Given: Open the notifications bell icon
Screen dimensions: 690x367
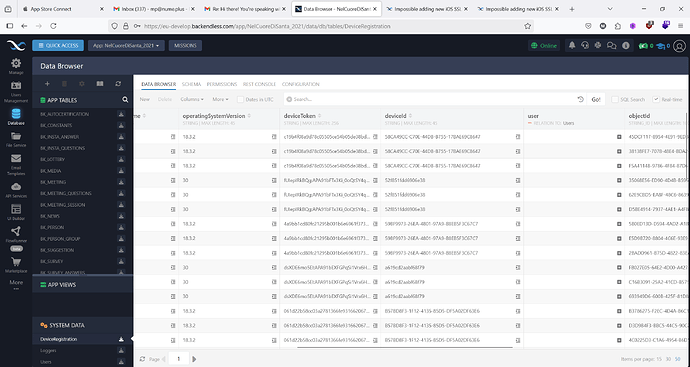Looking at the screenshot, I should point(572,45).
